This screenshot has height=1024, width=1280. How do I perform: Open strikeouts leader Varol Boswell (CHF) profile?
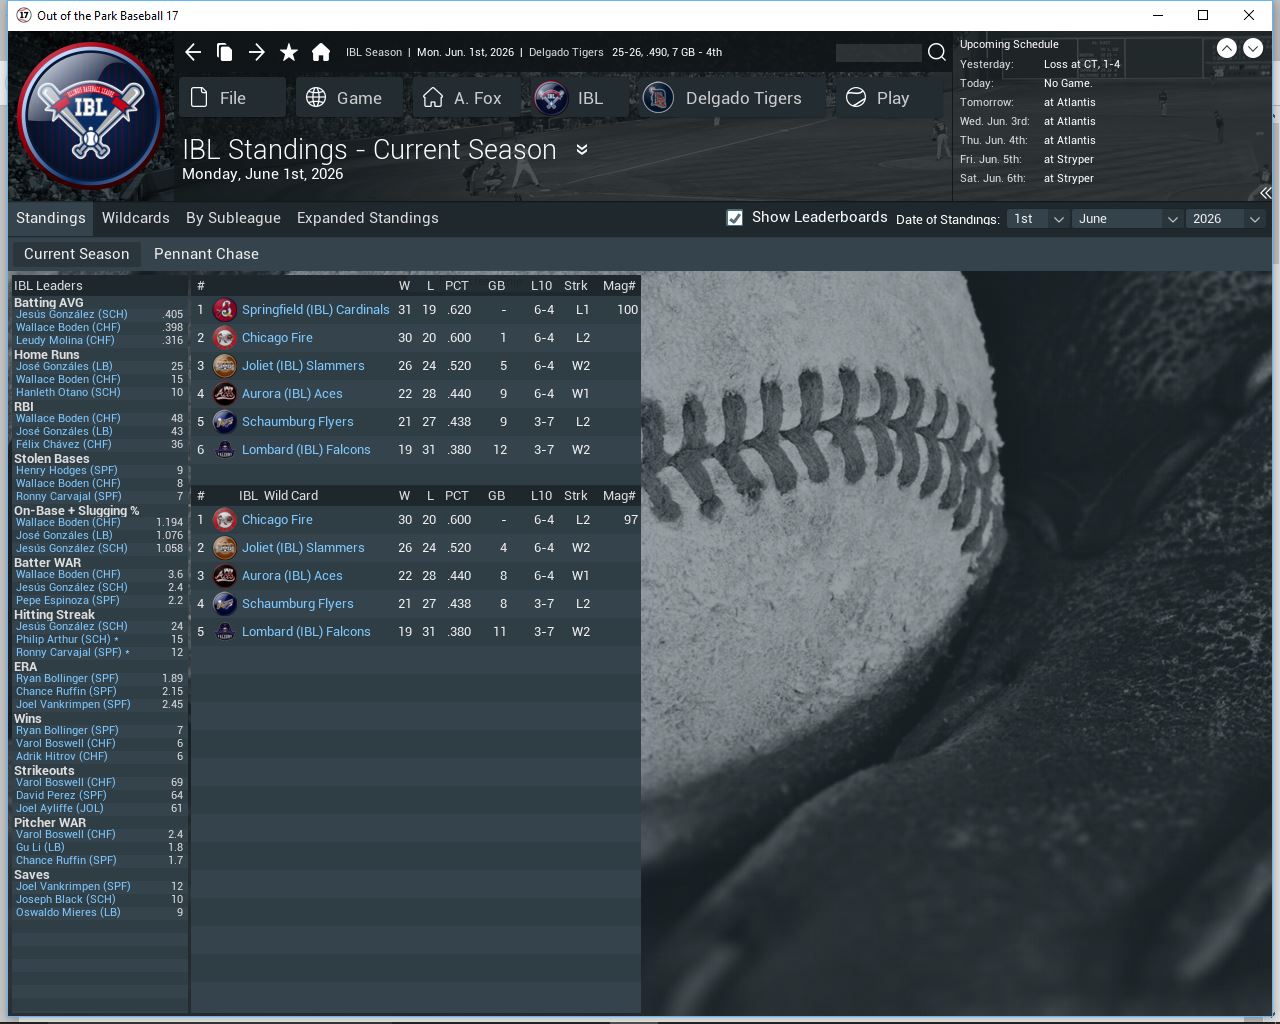click(x=66, y=782)
